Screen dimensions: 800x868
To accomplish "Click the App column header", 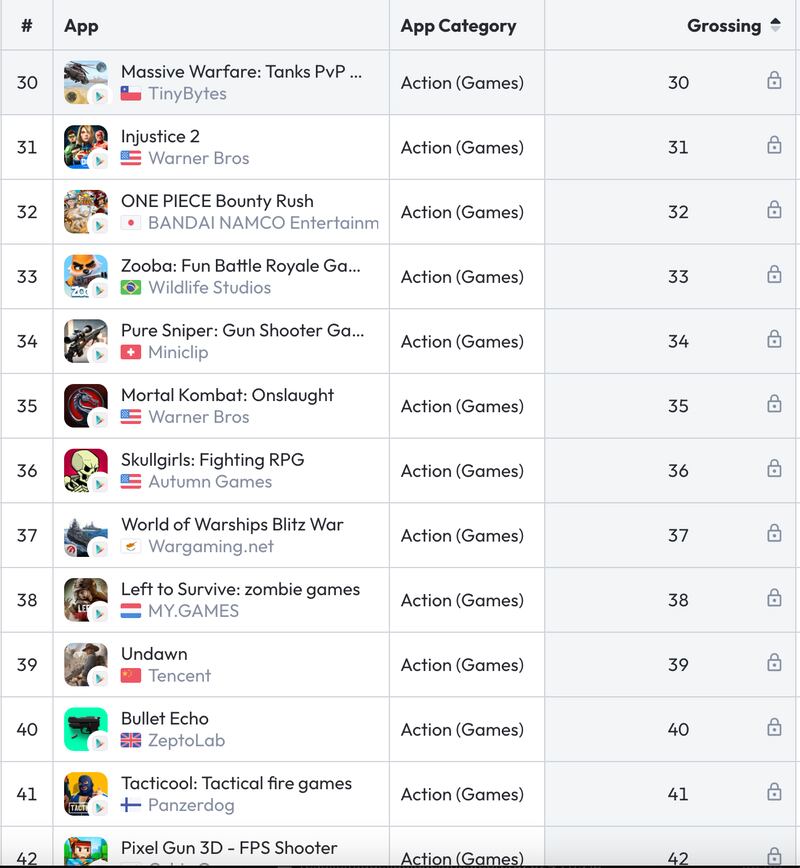I will tap(81, 26).
